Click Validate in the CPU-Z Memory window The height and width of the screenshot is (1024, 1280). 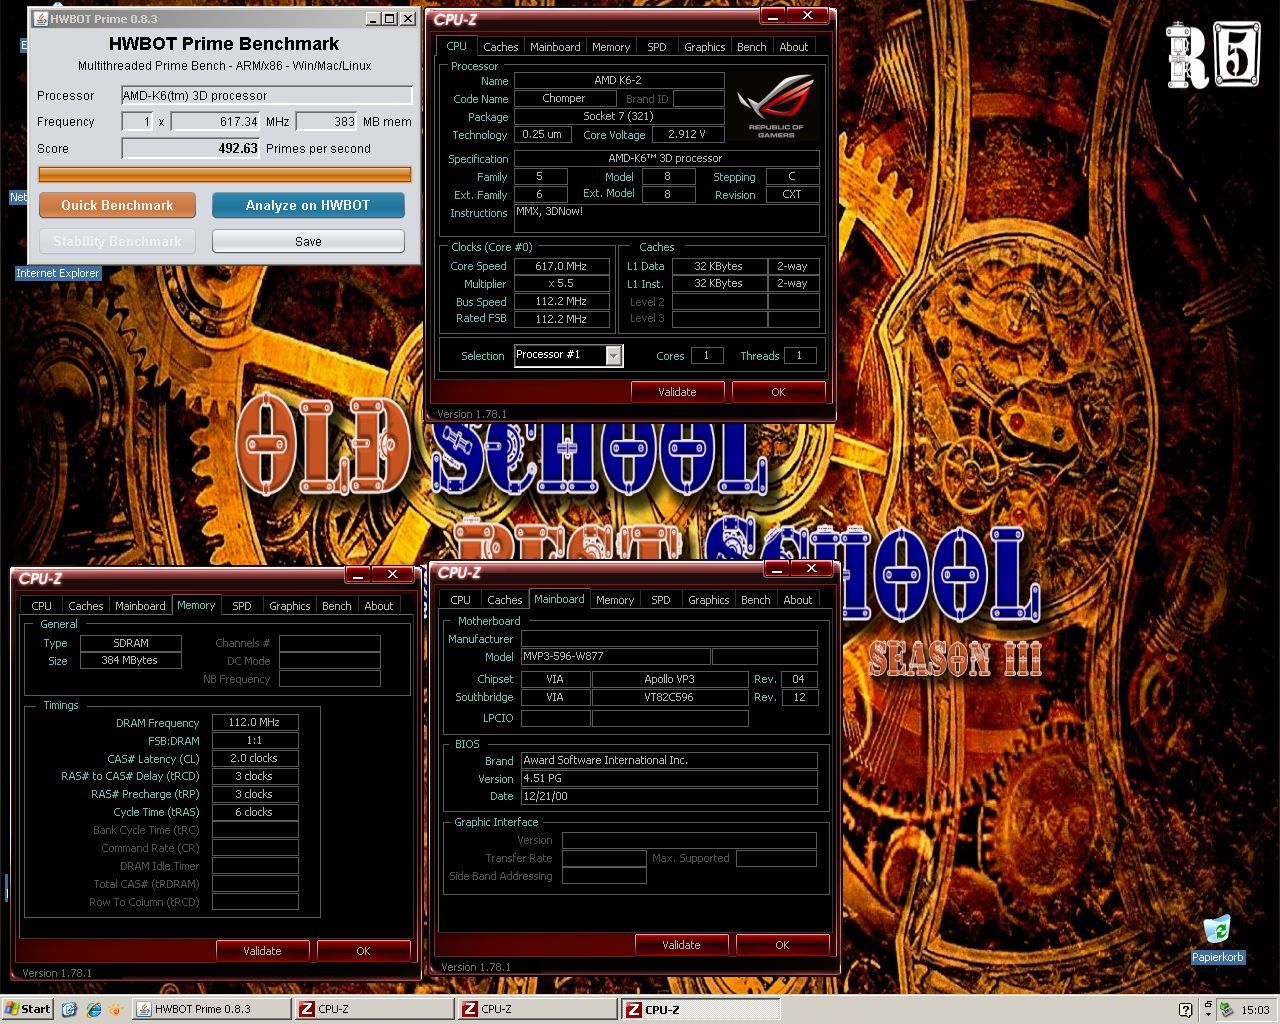point(262,951)
